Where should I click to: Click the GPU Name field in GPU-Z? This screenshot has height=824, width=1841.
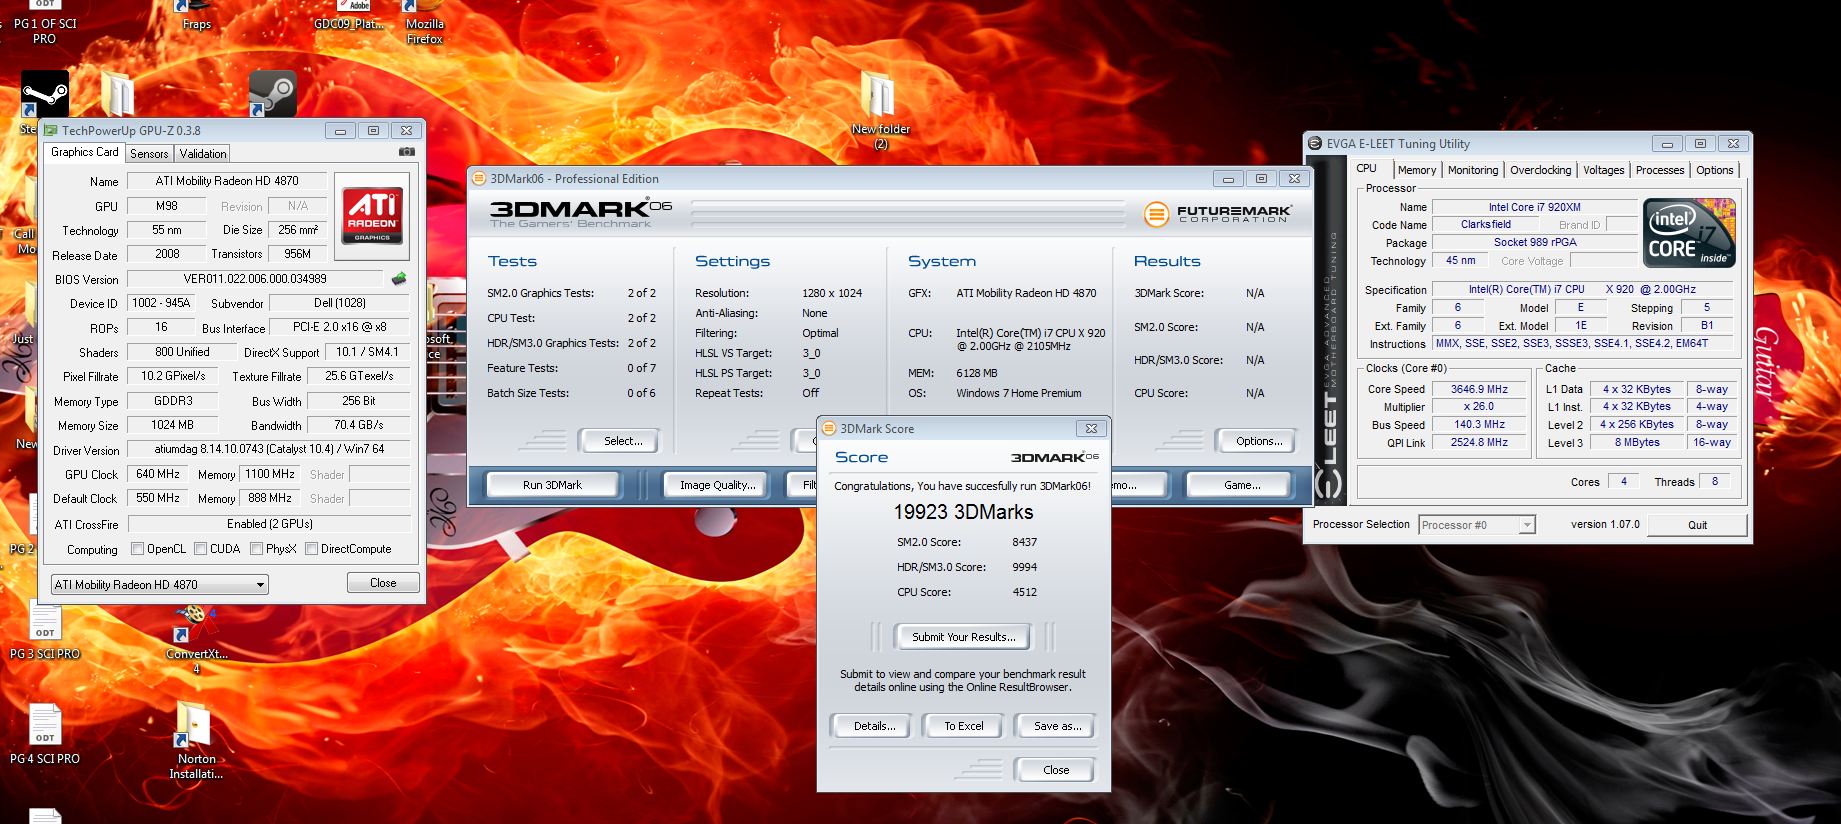pos(227,181)
